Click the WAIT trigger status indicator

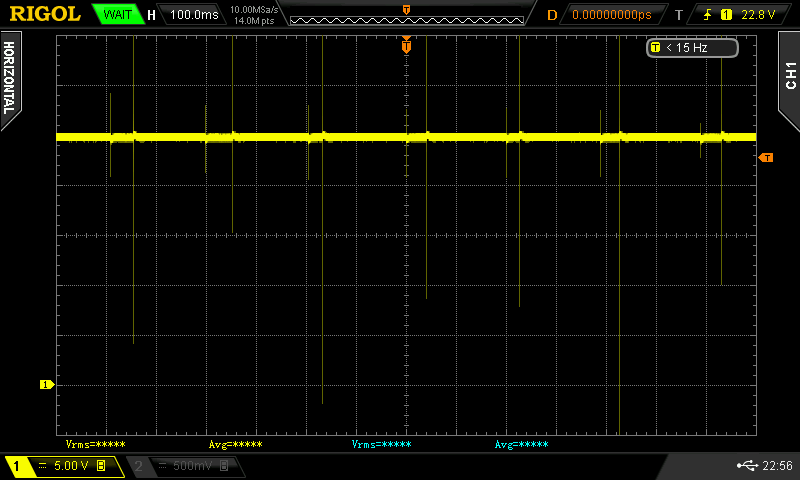[116, 15]
